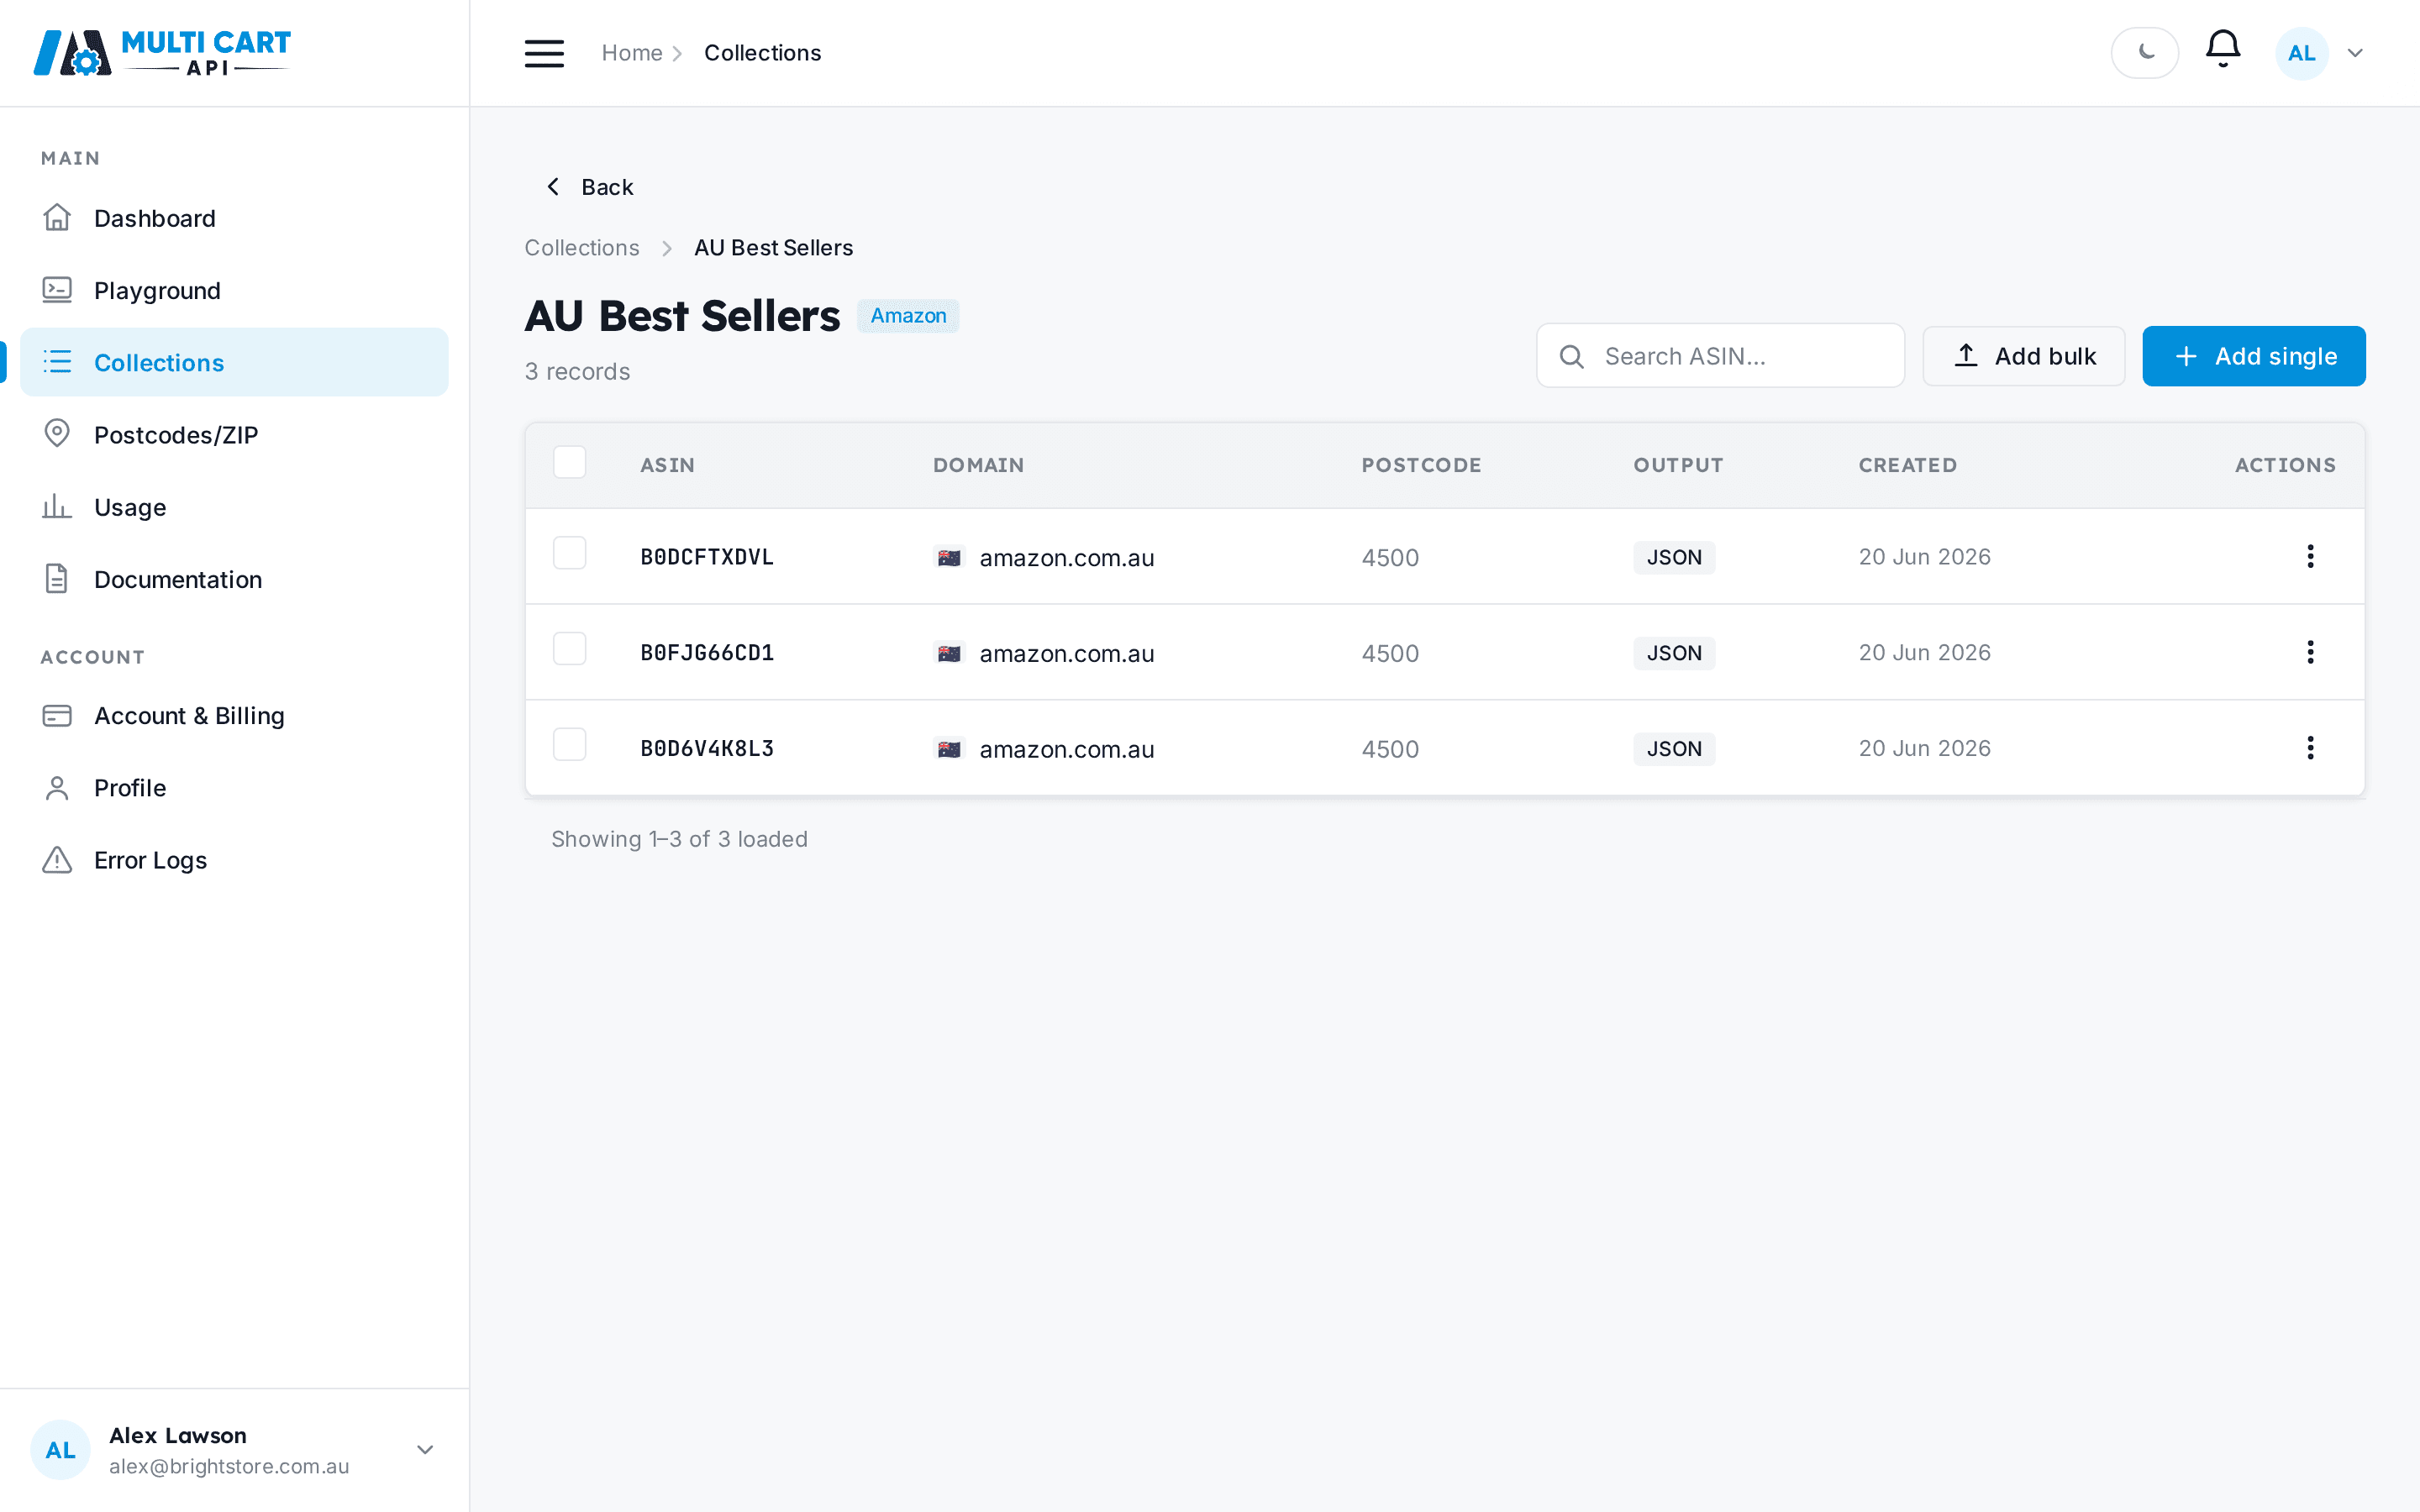
Task: Click the Account & Billing card icon
Action: [x=57, y=715]
